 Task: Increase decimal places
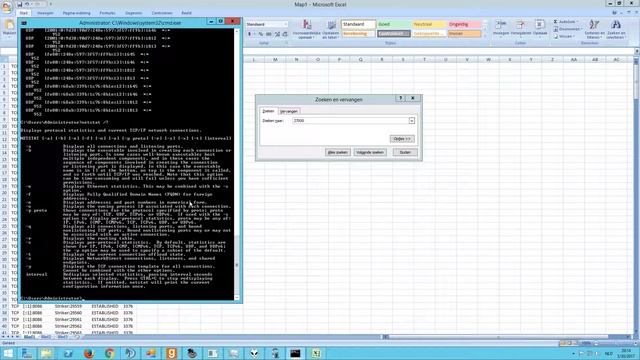(277, 34)
